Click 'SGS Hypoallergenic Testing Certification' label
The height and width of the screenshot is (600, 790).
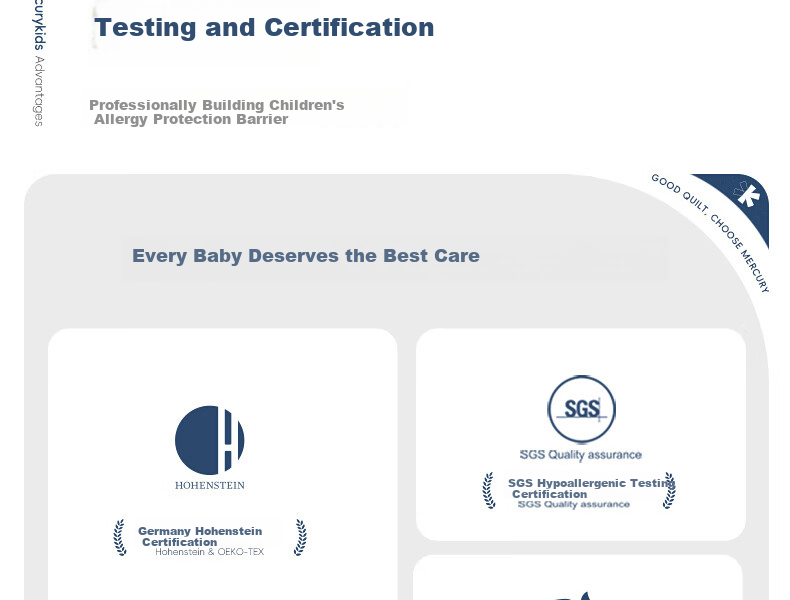(591, 488)
